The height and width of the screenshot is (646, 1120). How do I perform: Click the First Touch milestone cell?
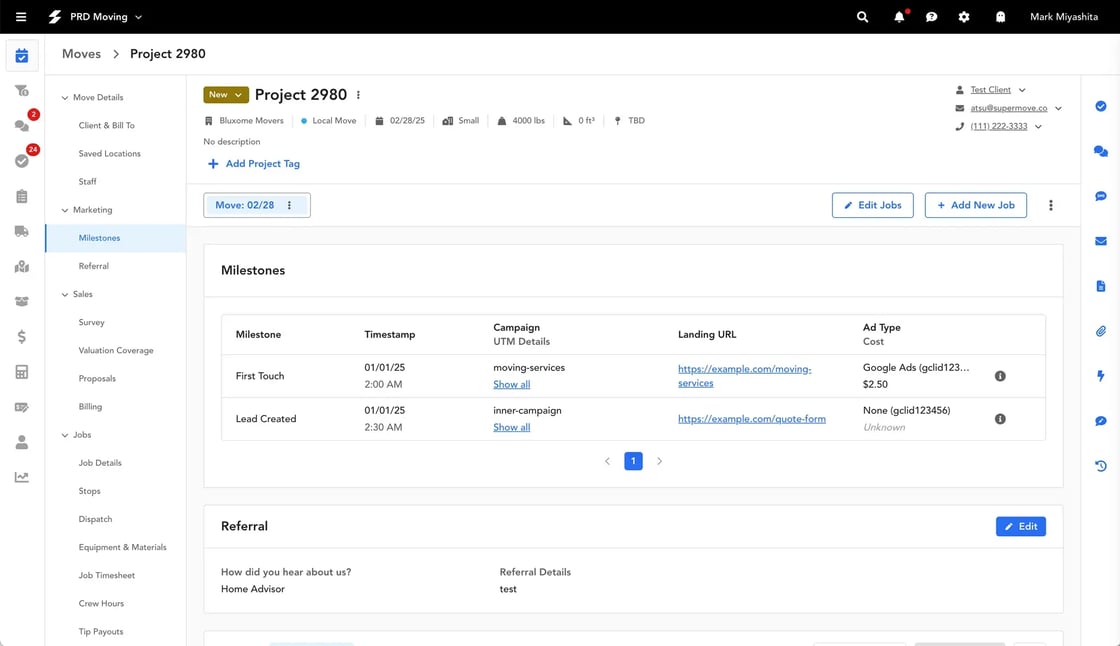click(260, 376)
